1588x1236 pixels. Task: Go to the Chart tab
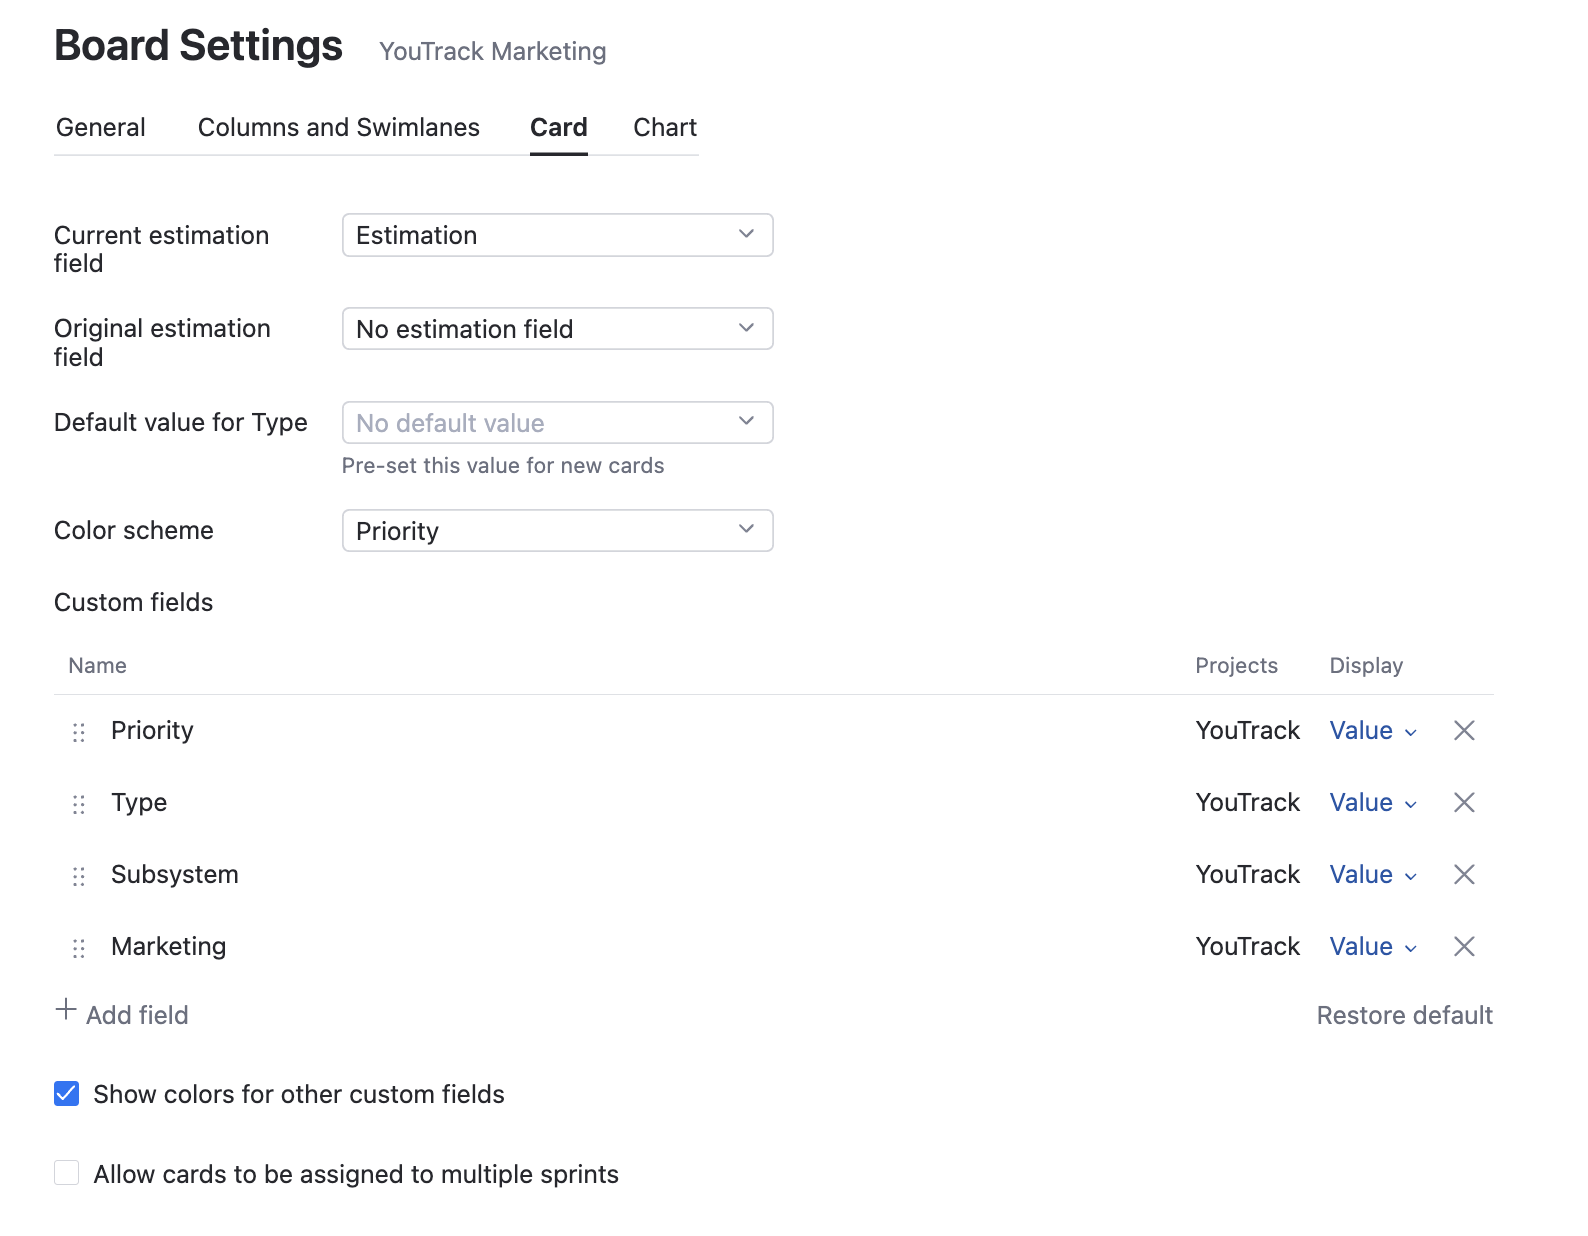click(x=665, y=128)
